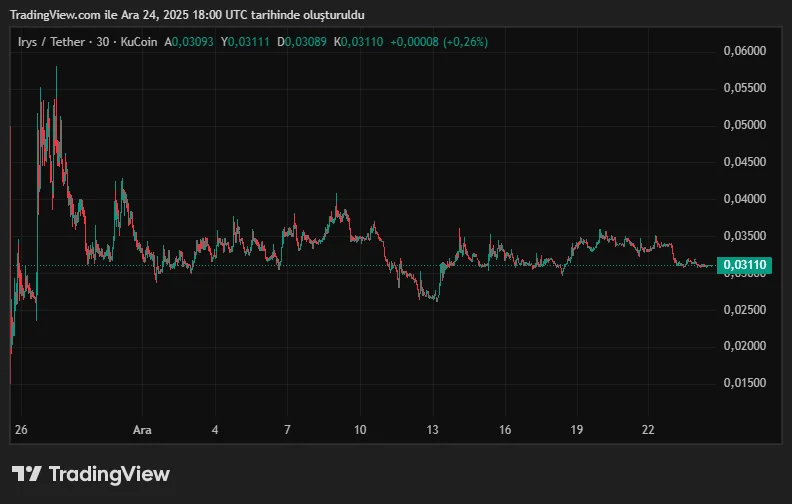This screenshot has height=504, width=792.
Task: Click the 13 date label on the time axis
Action: pyautogui.click(x=433, y=430)
